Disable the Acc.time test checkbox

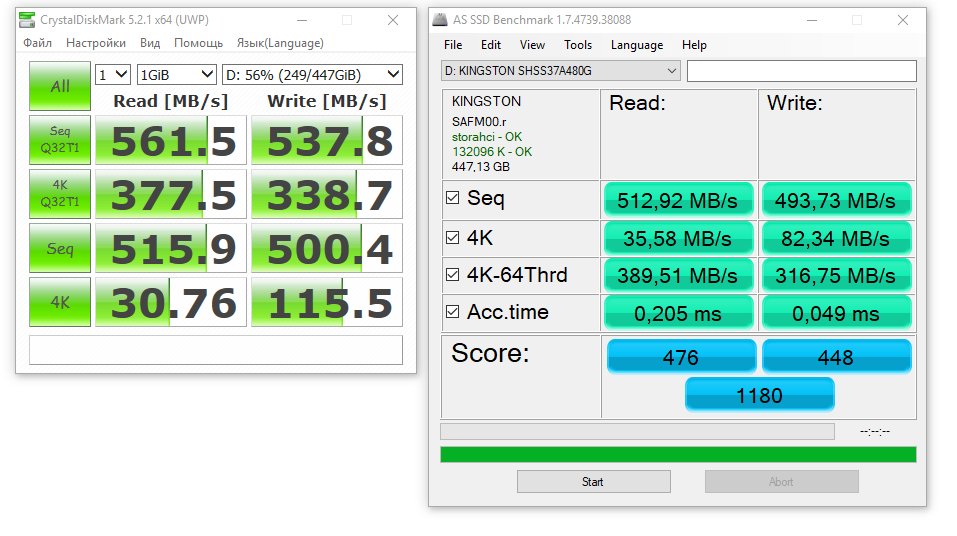pos(452,312)
